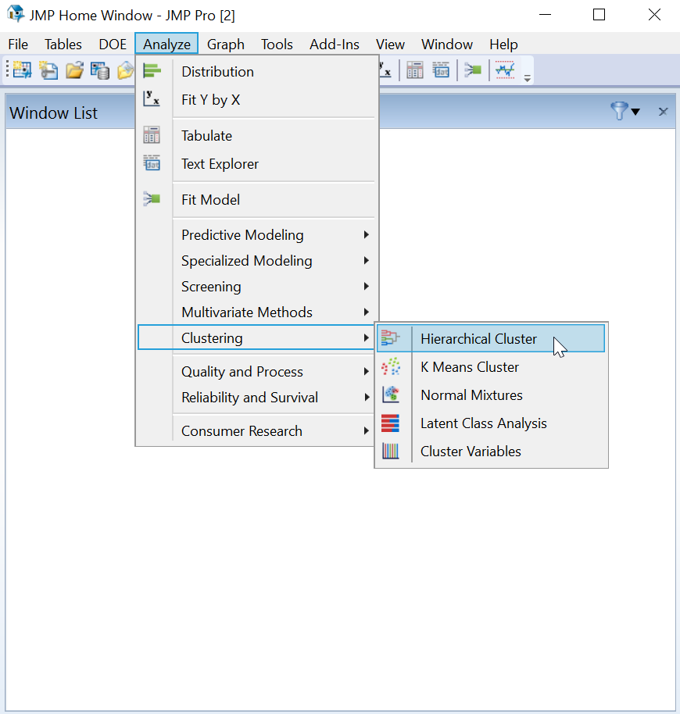The image size is (680, 714).
Task: Choose Cluster Variables
Action: pos(491,451)
